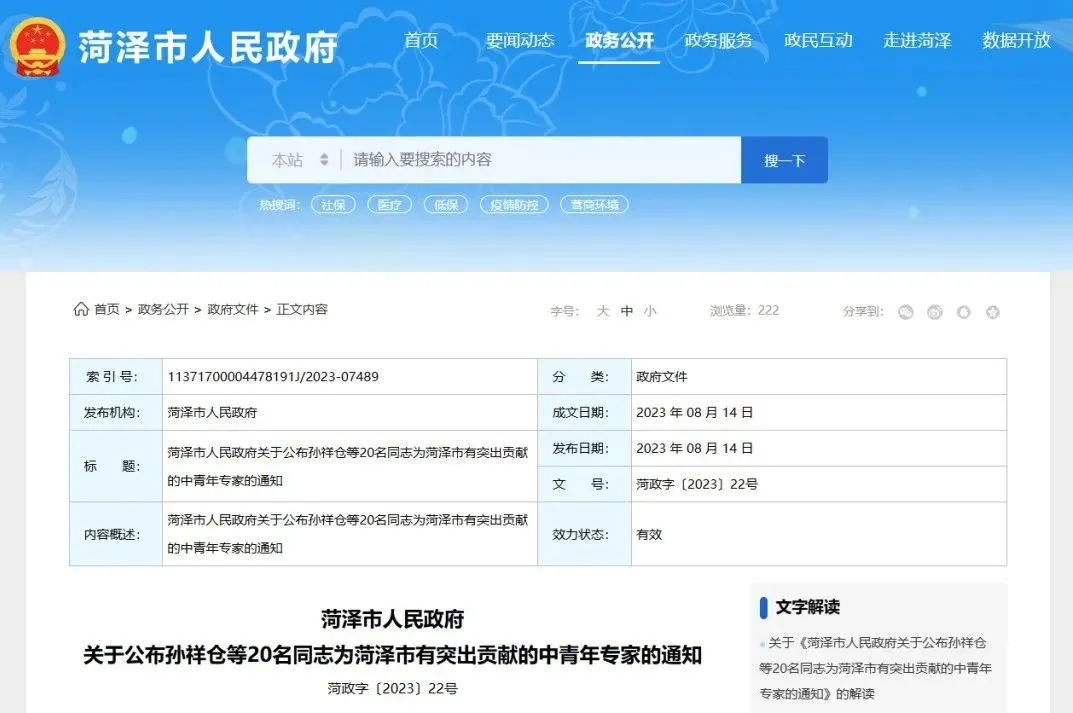Open the 数据开放 navigation item
Screen dimensions: 1073x713
click(x=1016, y=41)
